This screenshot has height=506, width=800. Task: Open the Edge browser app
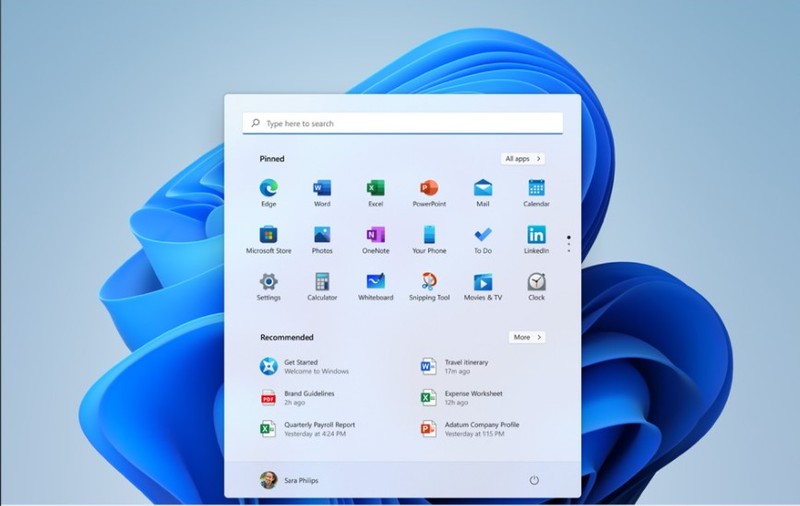(268, 193)
